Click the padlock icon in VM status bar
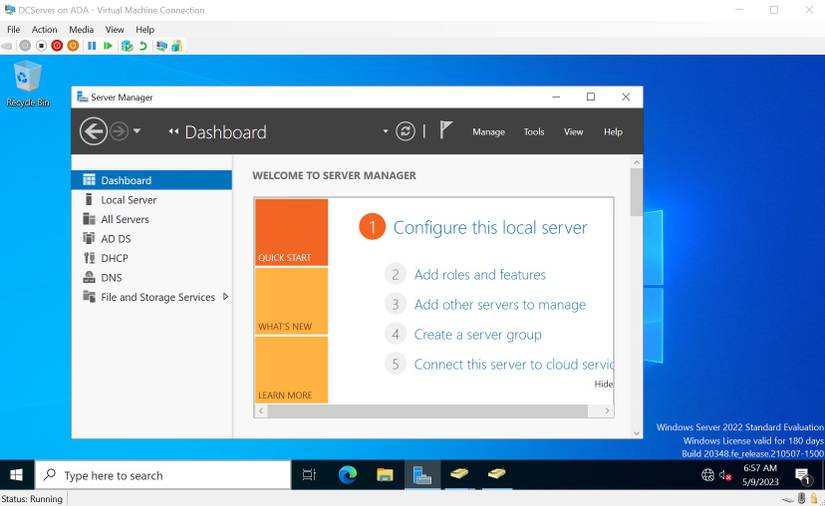 (x=814, y=498)
